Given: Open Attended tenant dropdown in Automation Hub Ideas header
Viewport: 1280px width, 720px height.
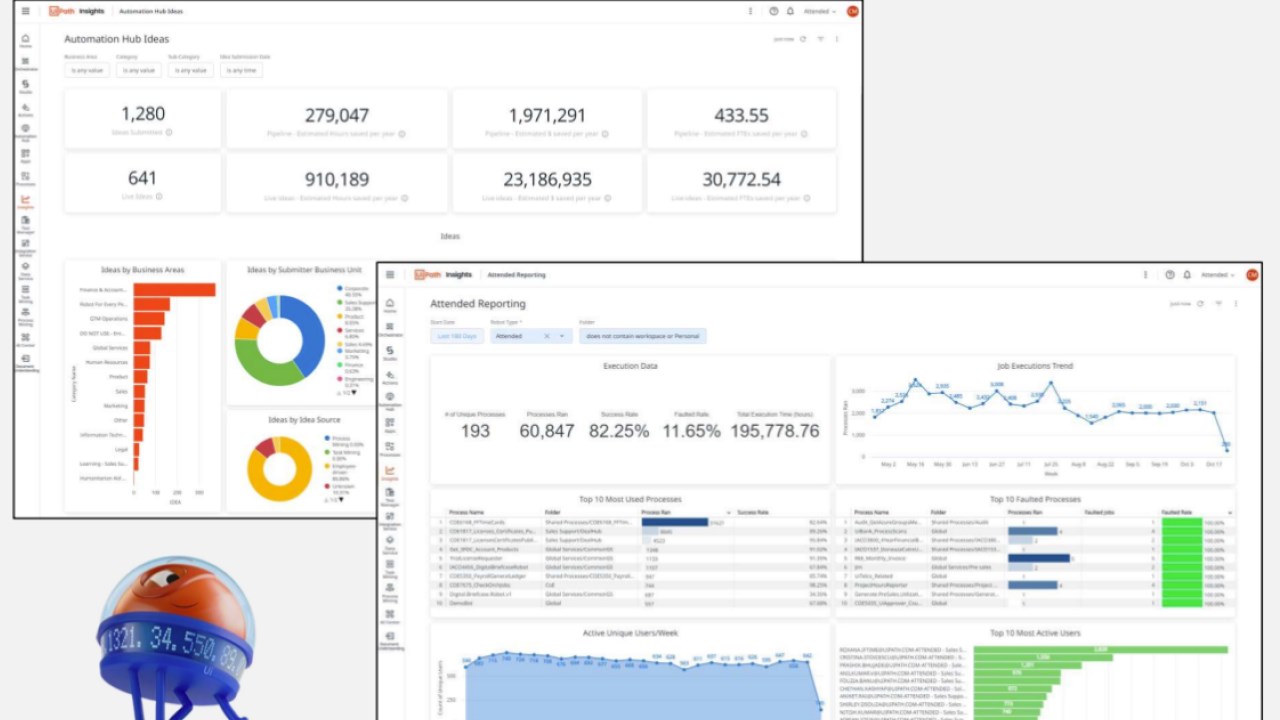Looking at the screenshot, I should (820, 11).
